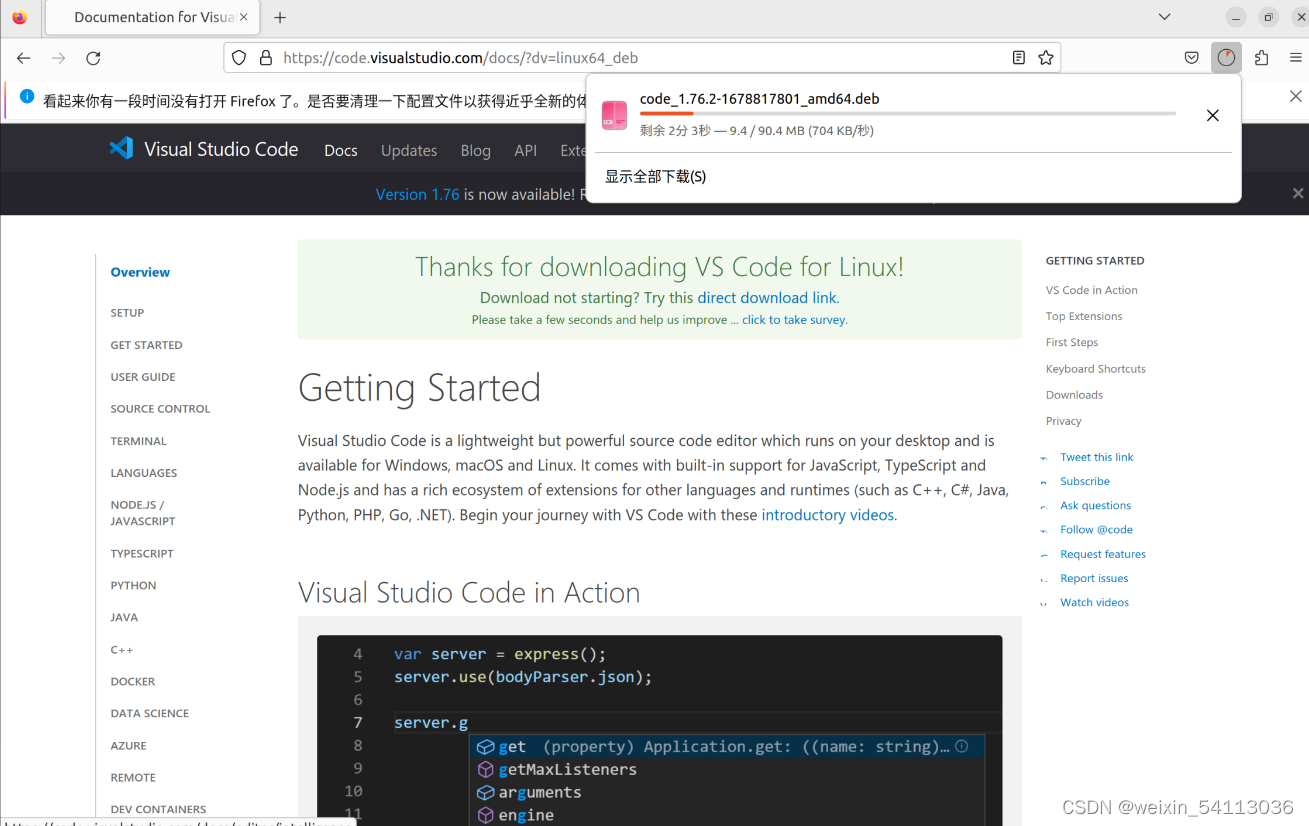Click Follow @code link
Image resolution: width=1309 pixels, height=826 pixels.
tap(1096, 529)
